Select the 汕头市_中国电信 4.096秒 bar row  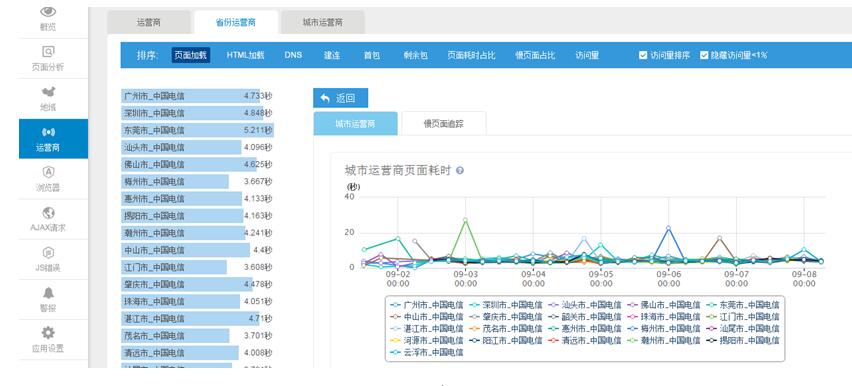[x=197, y=147]
